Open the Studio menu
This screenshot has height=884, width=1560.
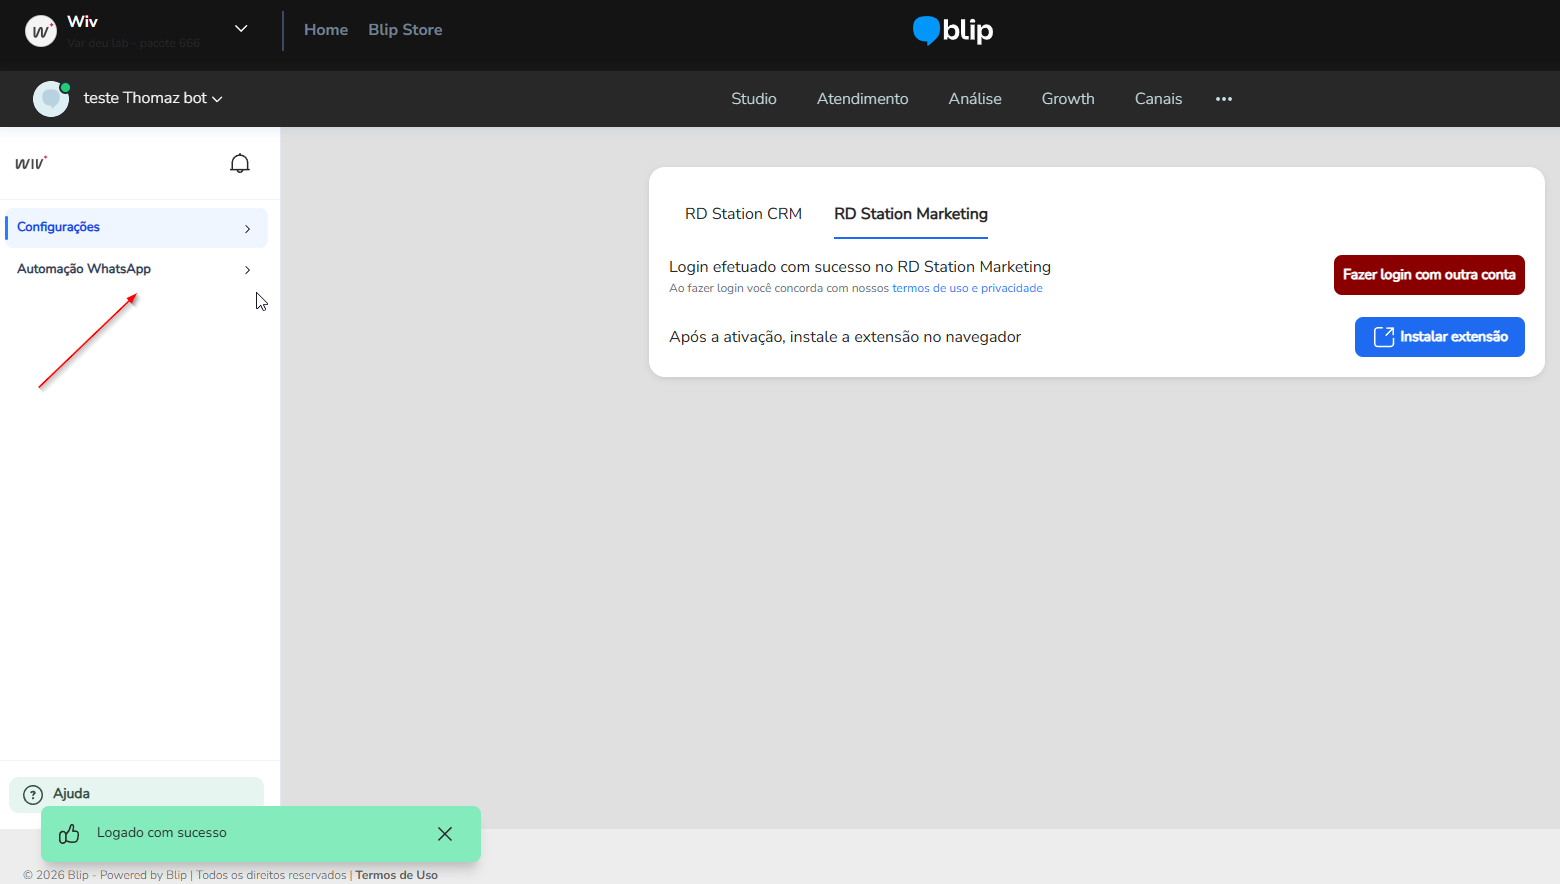coord(754,99)
